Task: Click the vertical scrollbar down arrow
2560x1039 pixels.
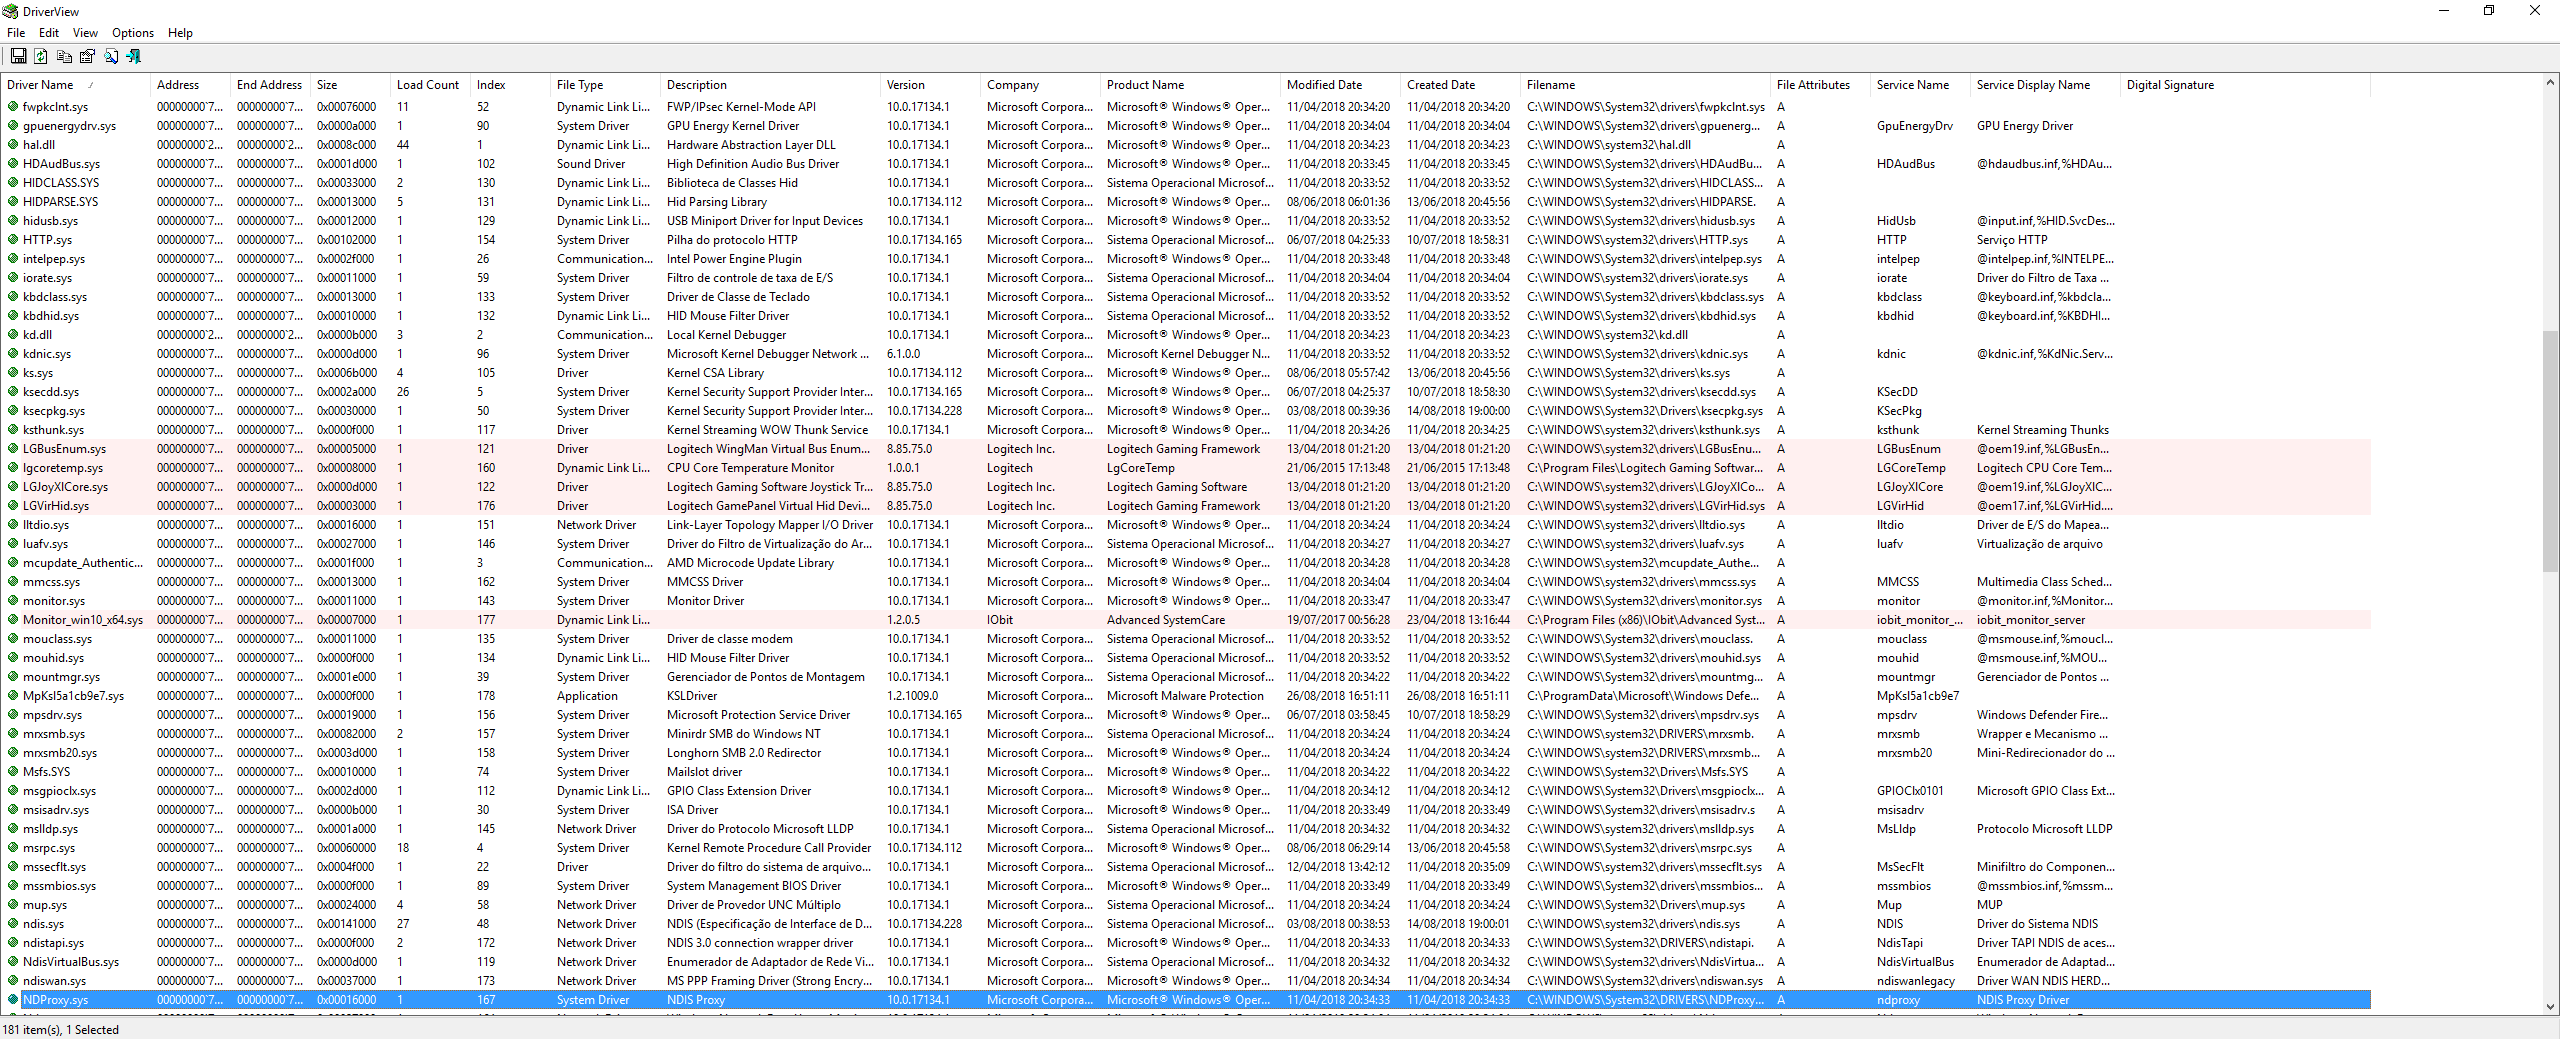Action: pyautogui.click(x=2550, y=1006)
